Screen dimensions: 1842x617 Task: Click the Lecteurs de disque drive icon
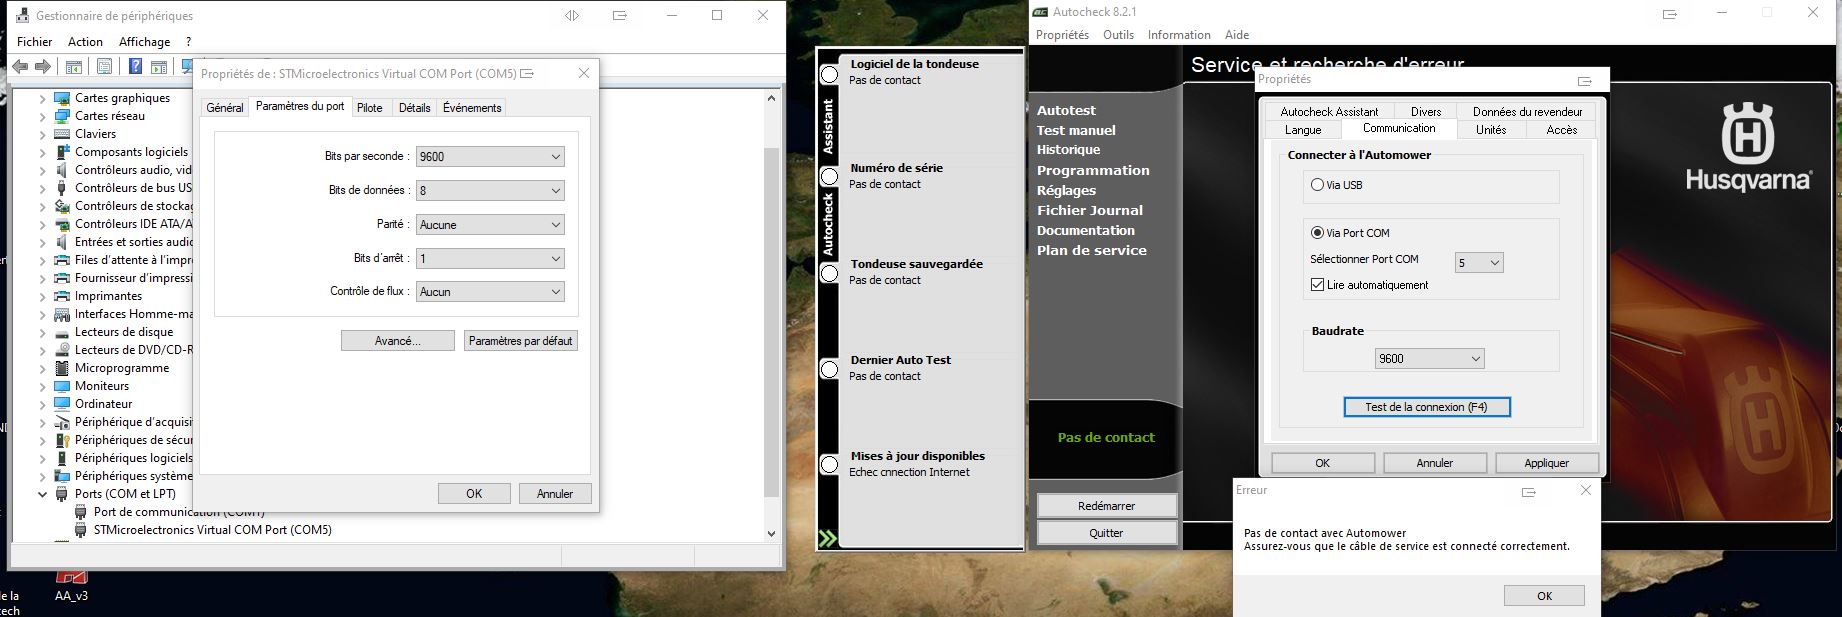tap(62, 332)
